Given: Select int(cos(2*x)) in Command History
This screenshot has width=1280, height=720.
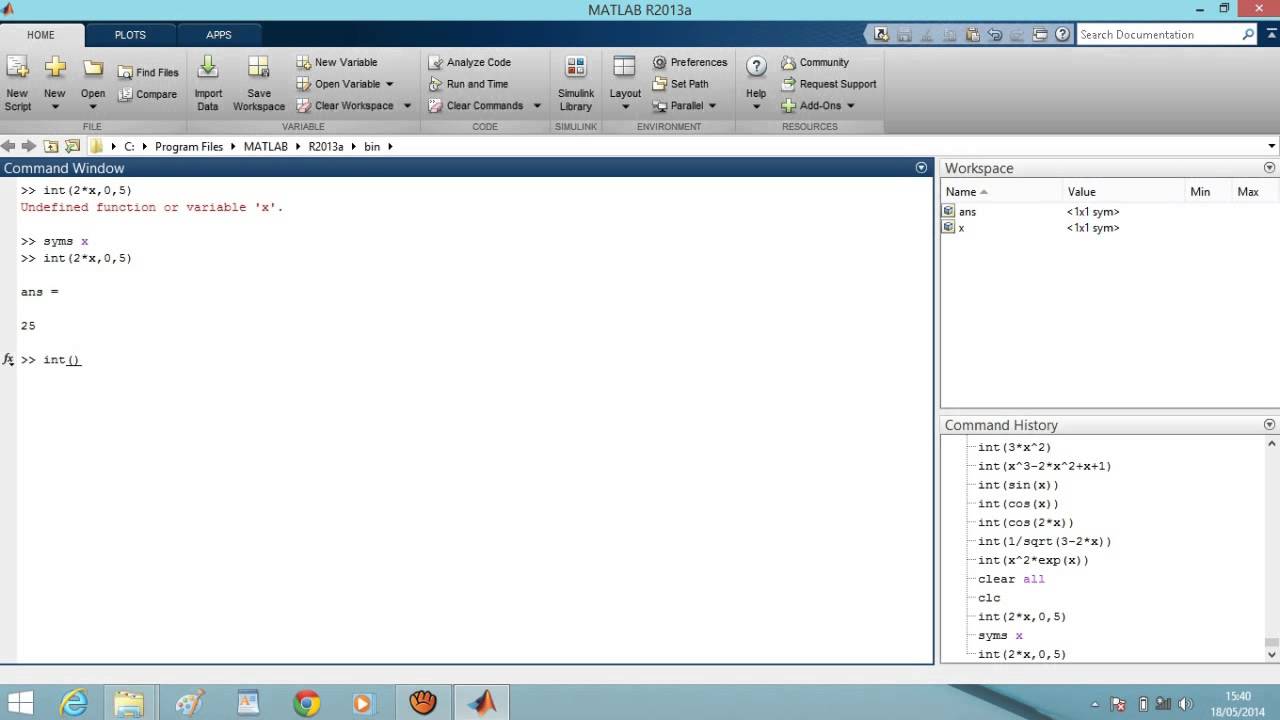Looking at the screenshot, I should (1026, 522).
